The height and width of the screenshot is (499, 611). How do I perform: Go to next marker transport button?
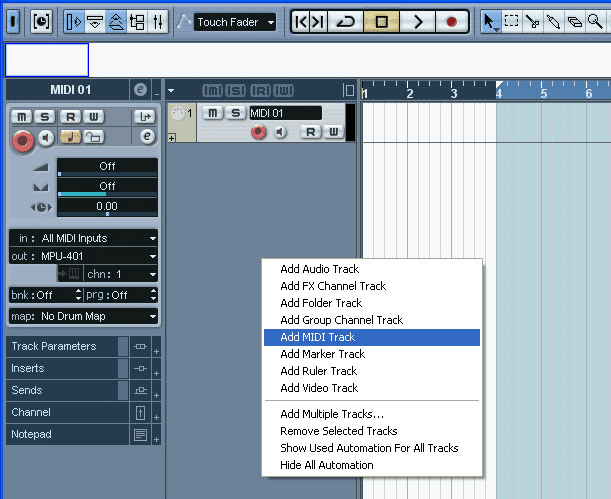[318, 22]
